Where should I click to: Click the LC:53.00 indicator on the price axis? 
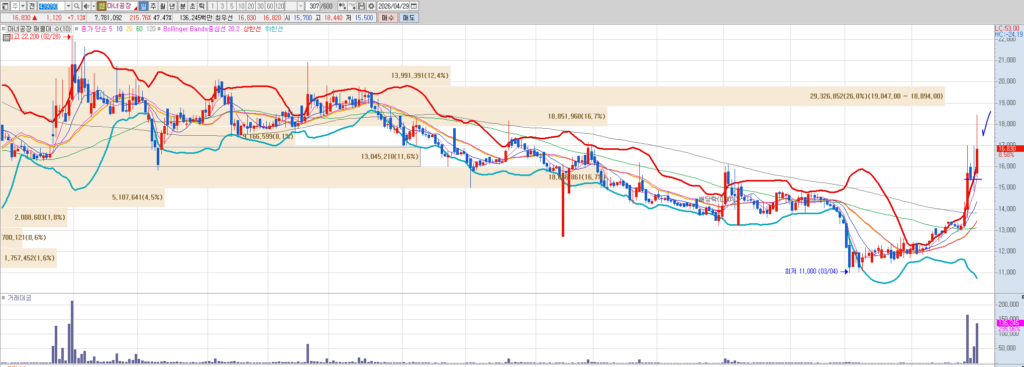pyautogui.click(x=1006, y=29)
